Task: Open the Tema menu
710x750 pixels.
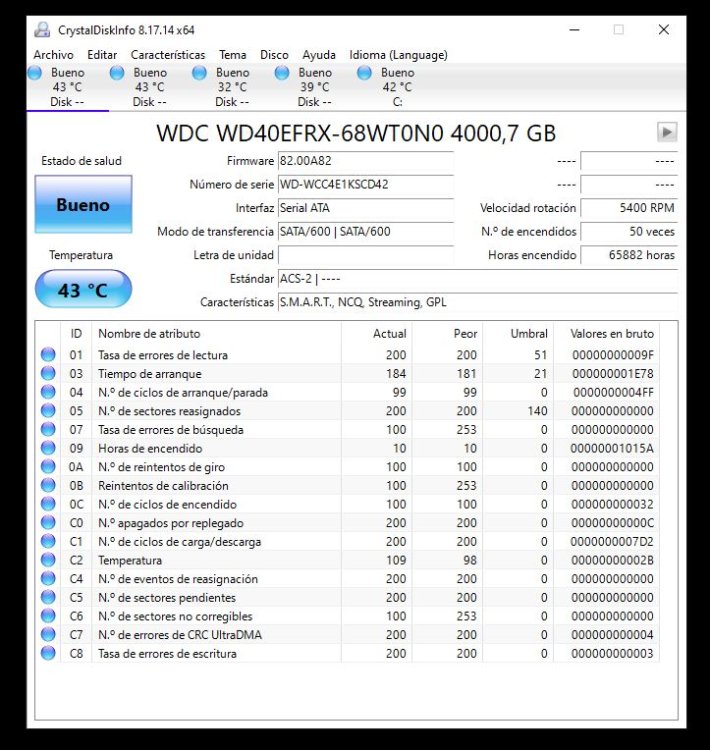Action: (233, 55)
